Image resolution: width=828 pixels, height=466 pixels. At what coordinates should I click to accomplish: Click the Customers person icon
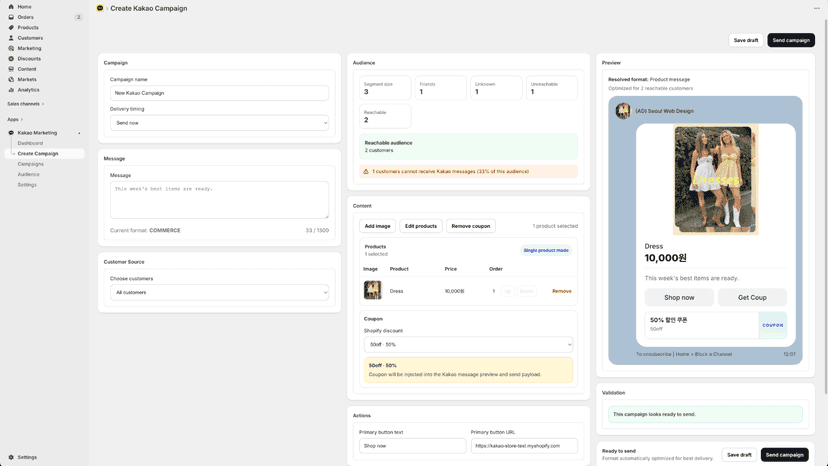tap(11, 38)
